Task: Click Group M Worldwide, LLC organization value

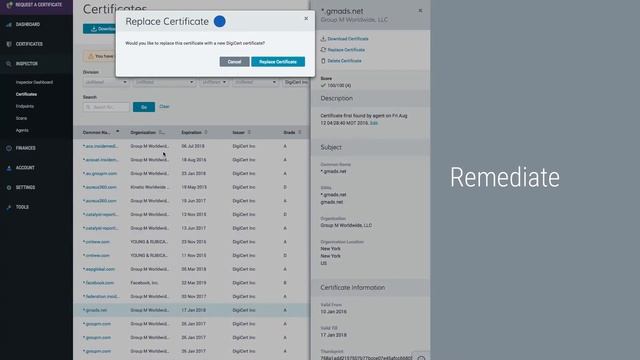Action: pyautogui.click(x=346, y=225)
